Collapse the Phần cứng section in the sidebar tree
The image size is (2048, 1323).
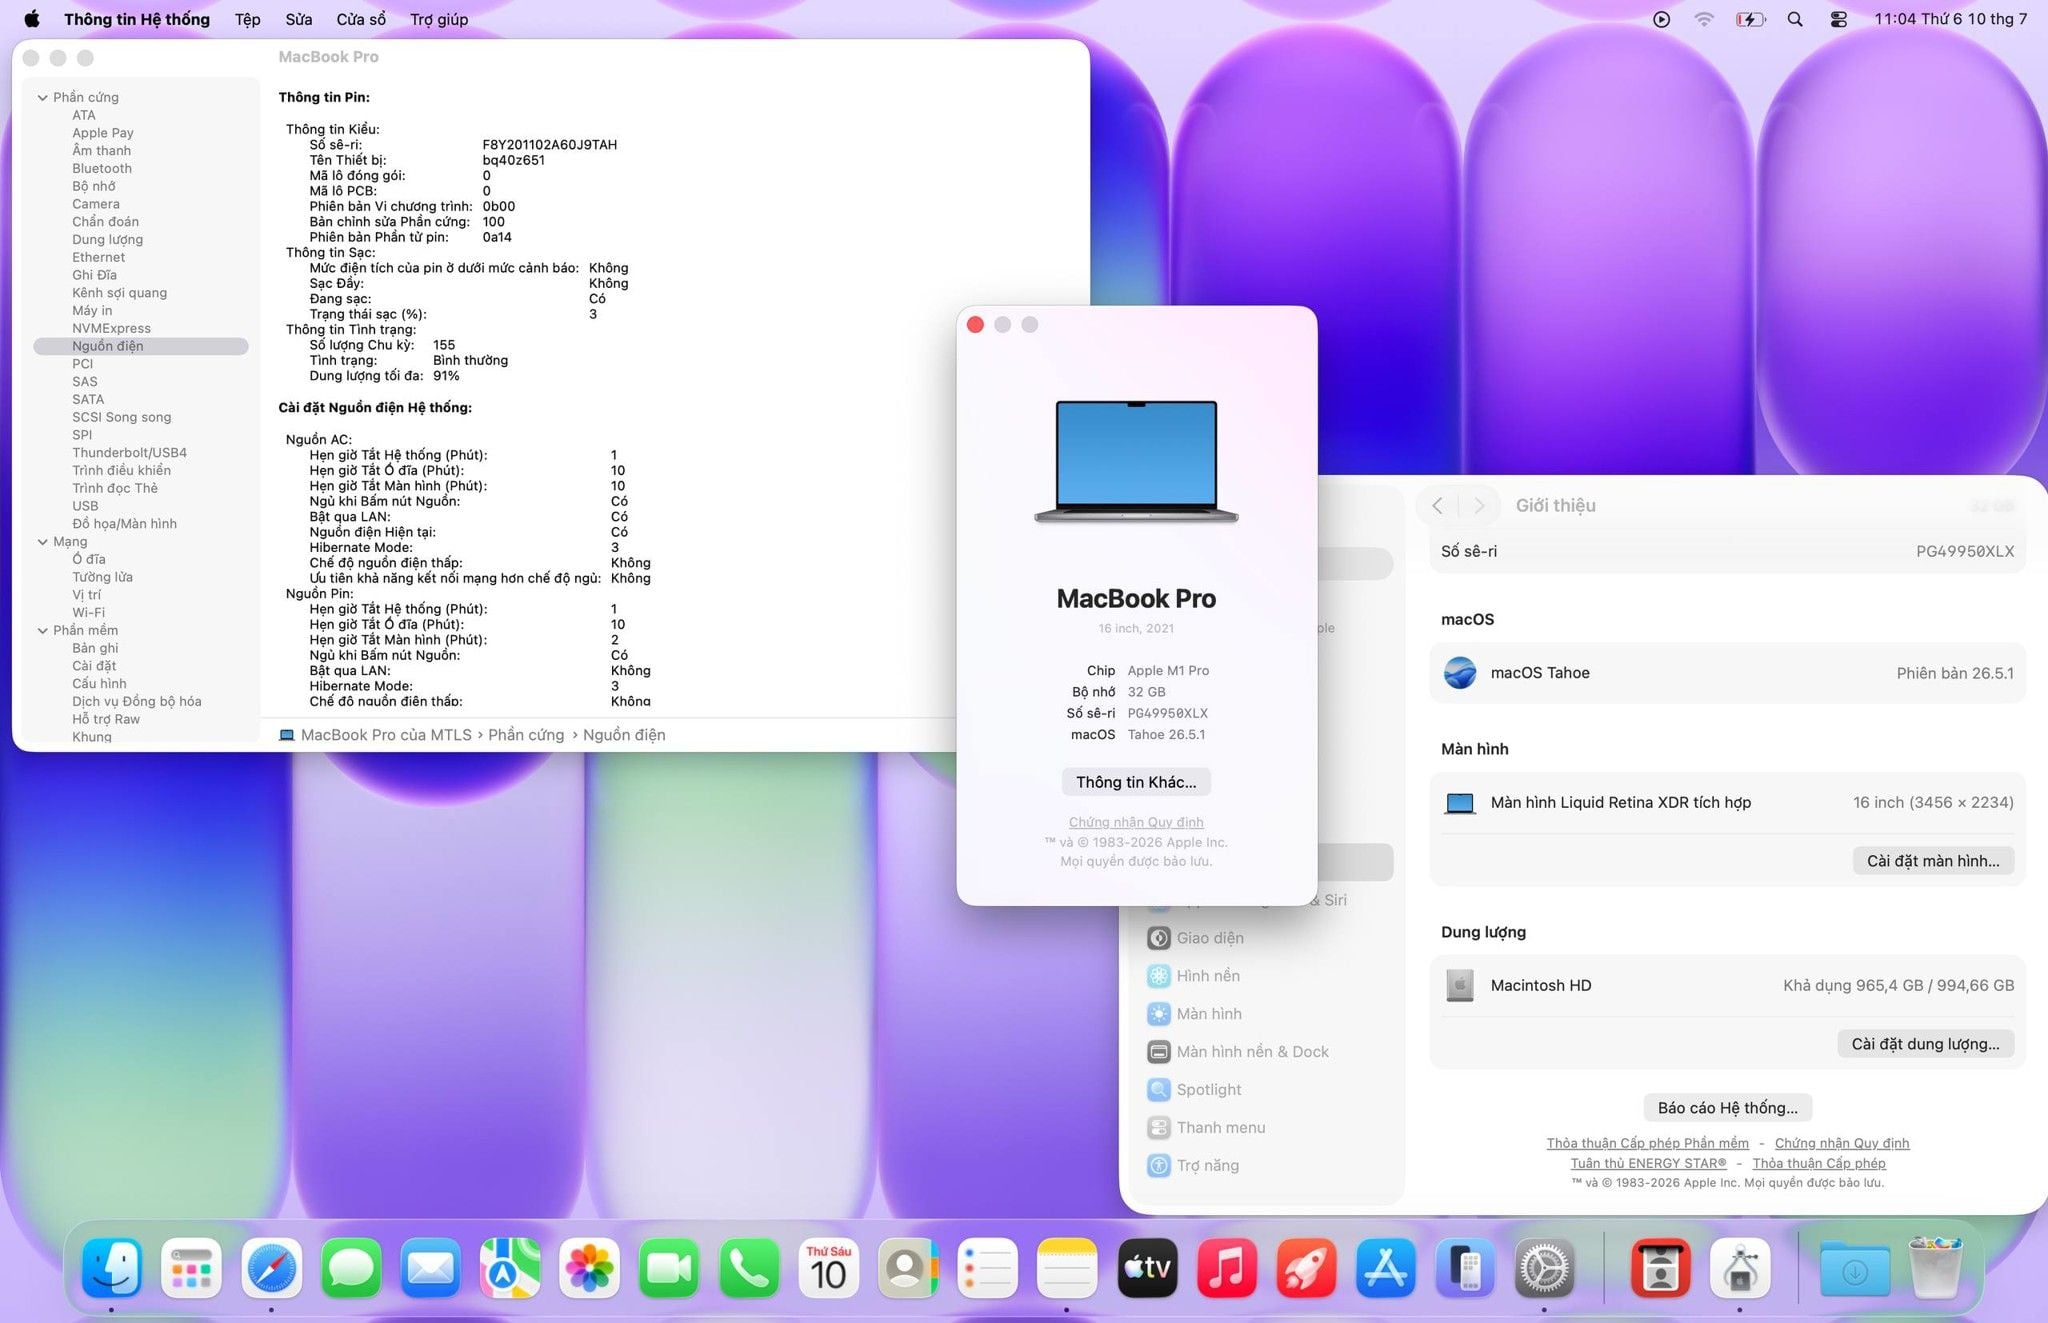[42, 97]
